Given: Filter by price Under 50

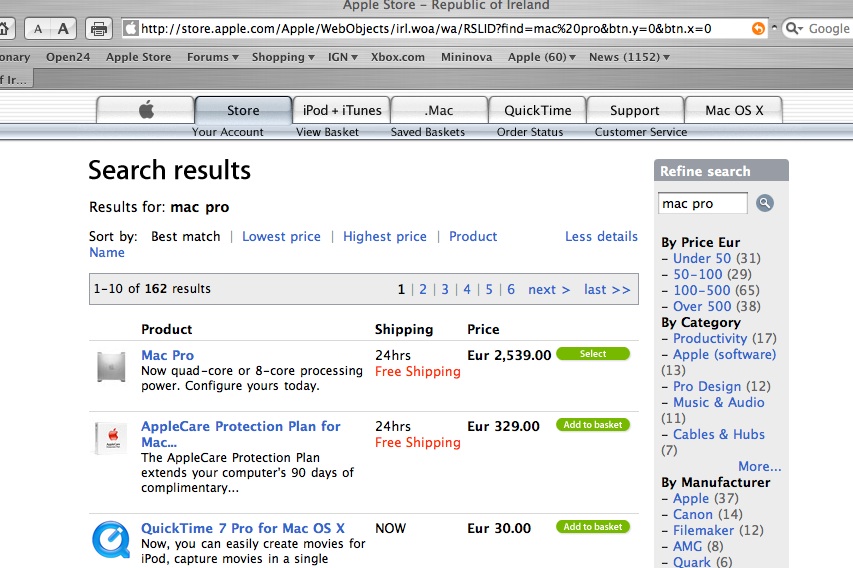Looking at the screenshot, I should (702, 258).
